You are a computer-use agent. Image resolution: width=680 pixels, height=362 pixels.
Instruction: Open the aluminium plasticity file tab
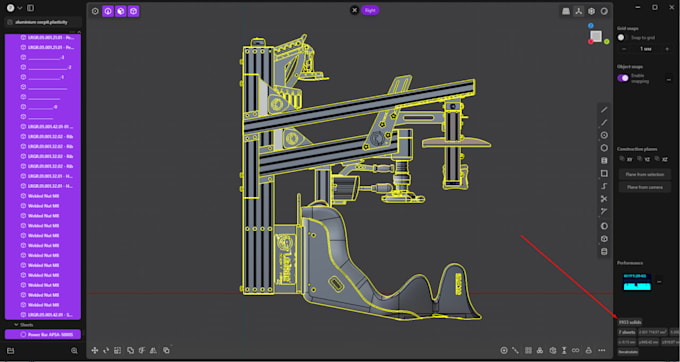42,22
